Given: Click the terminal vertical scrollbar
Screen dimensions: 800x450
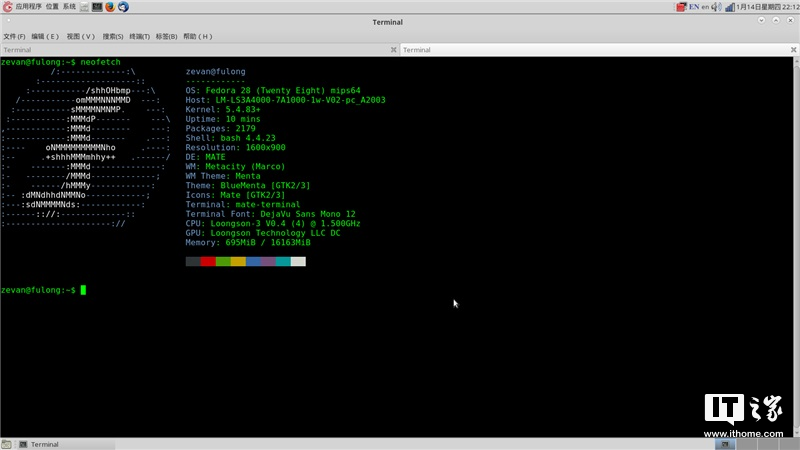Looking at the screenshot, I should click(x=796, y=246).
